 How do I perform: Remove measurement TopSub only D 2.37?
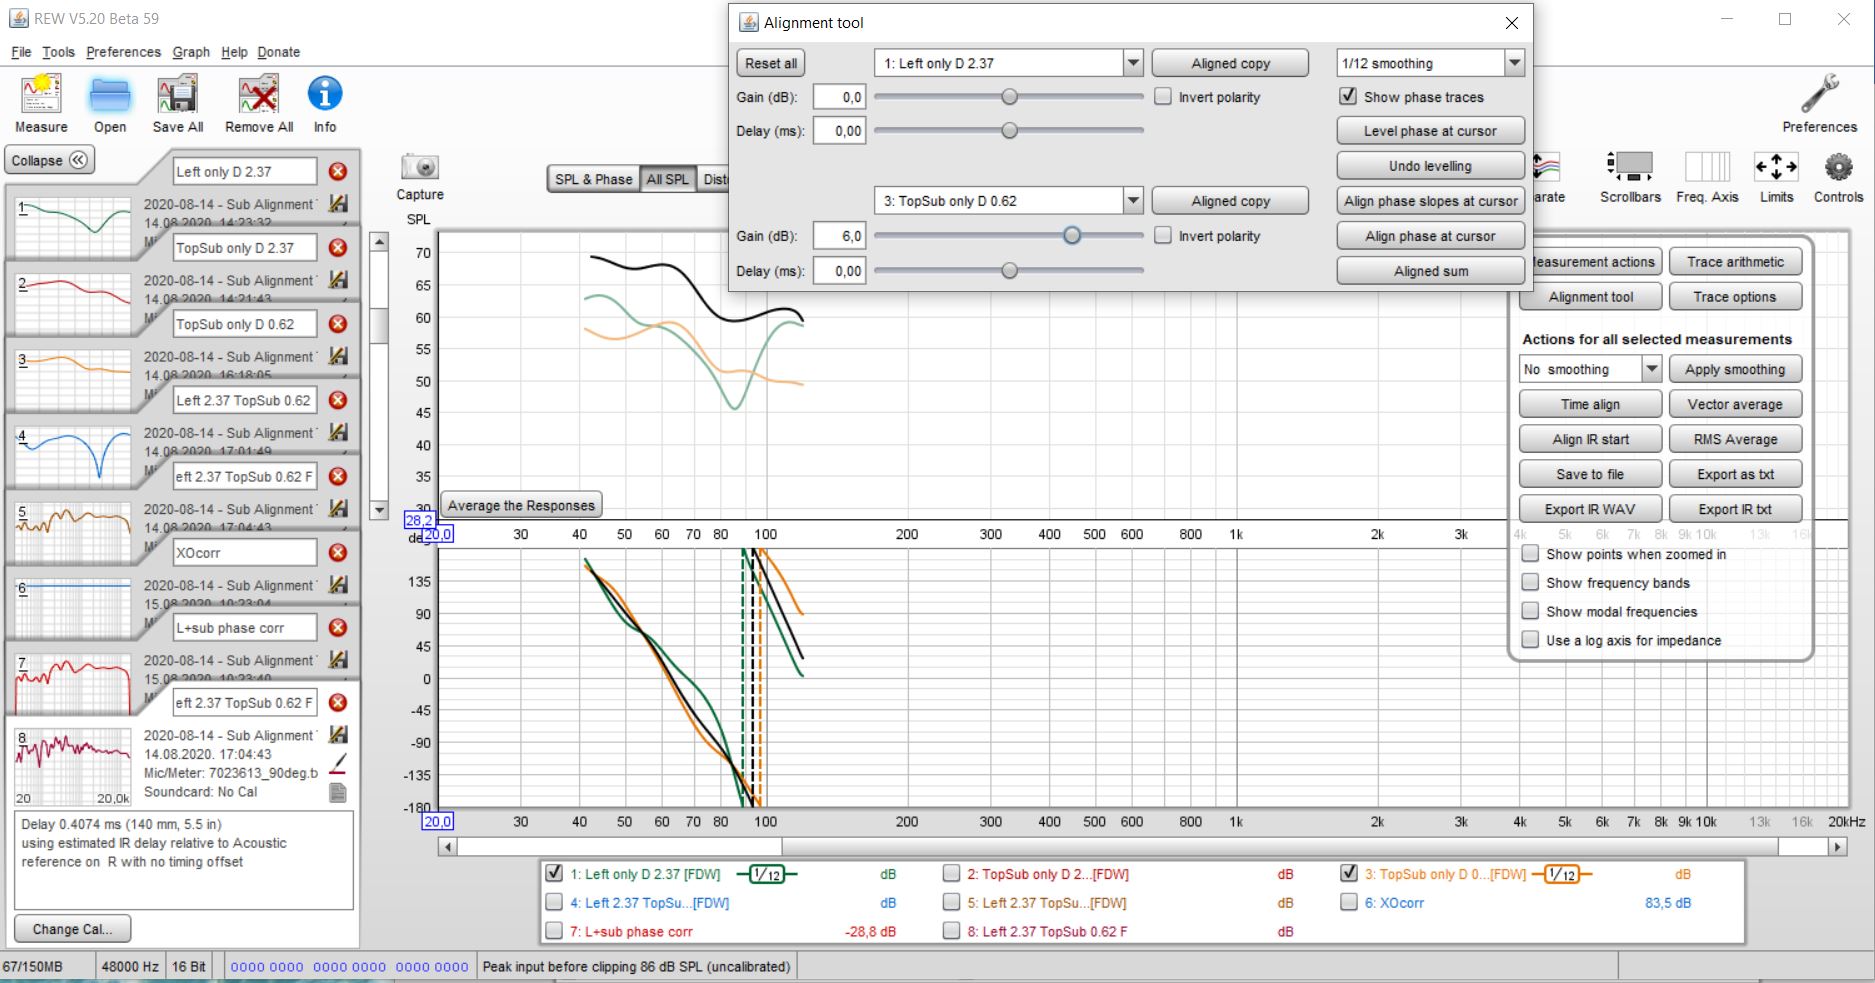tap(338, 248)
